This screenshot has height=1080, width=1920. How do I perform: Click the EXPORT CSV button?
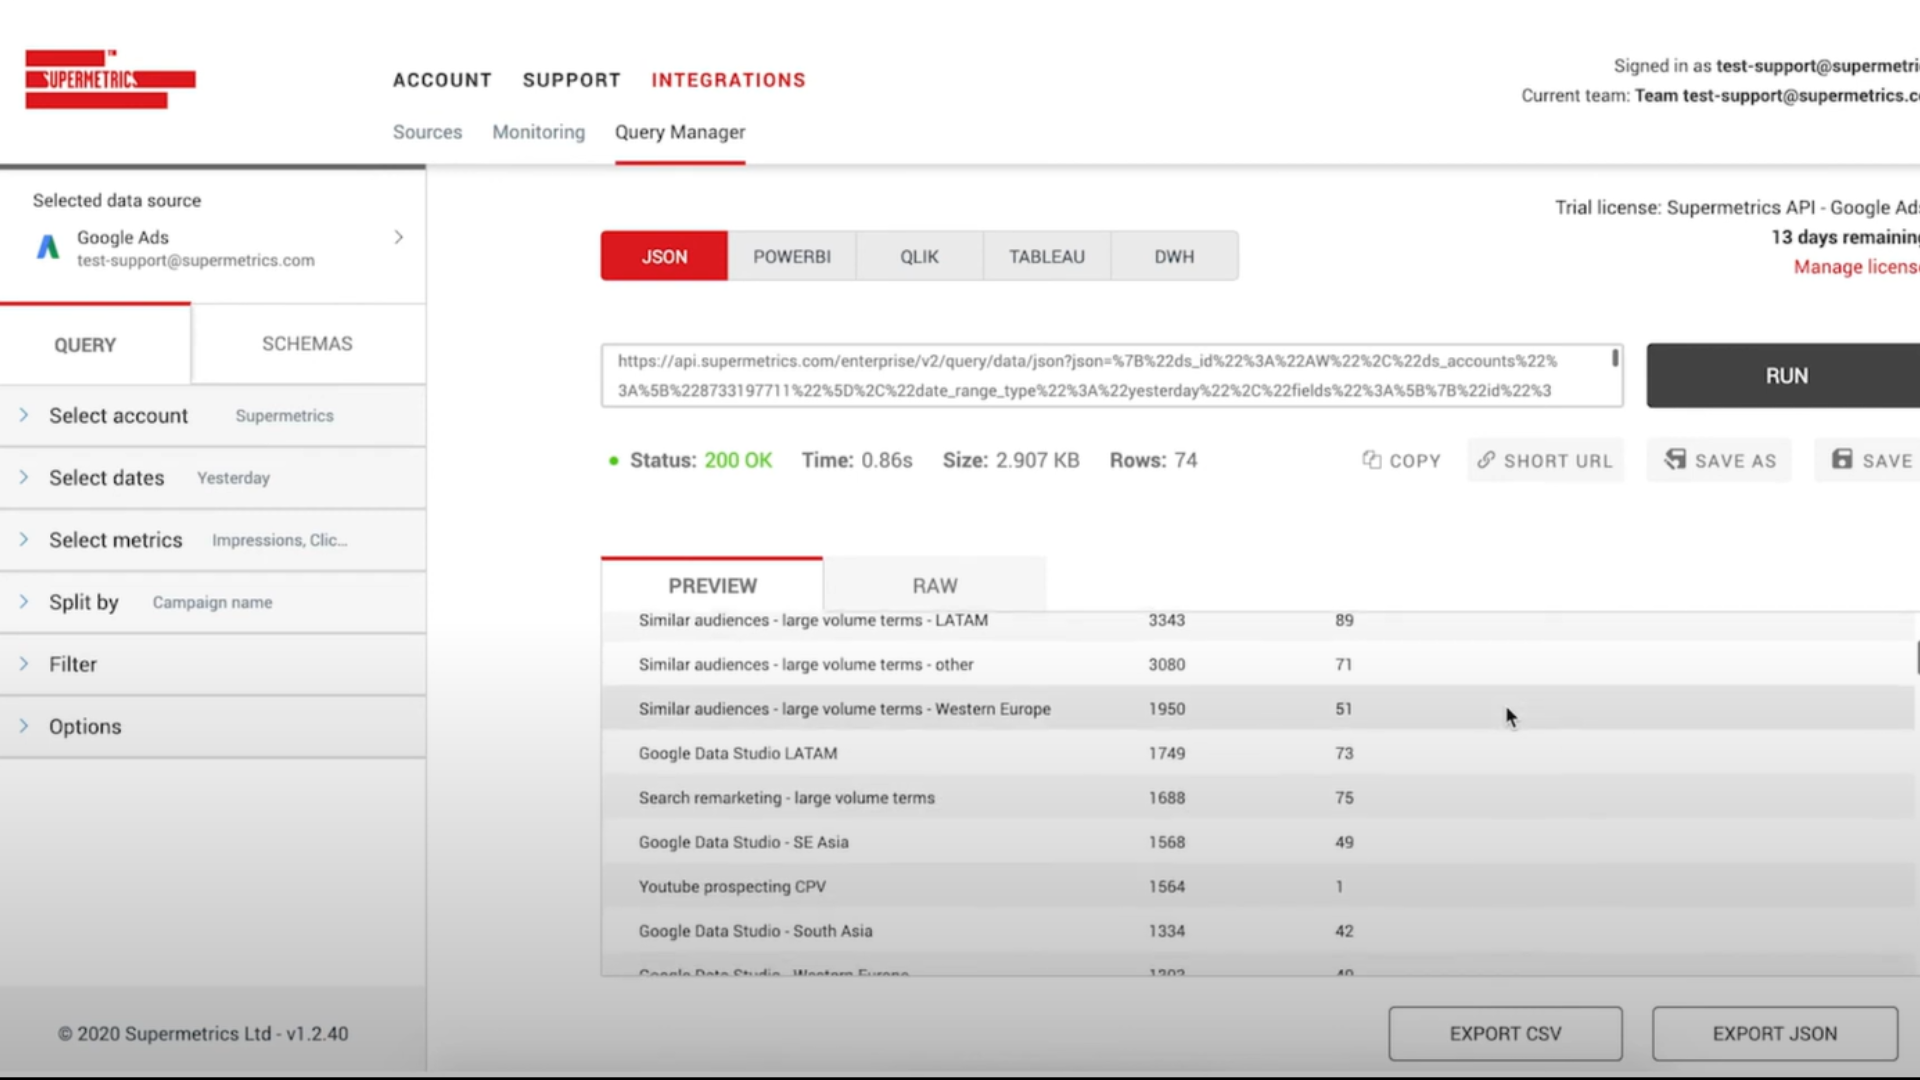pyautogui.click(x=1505, y=1034)
